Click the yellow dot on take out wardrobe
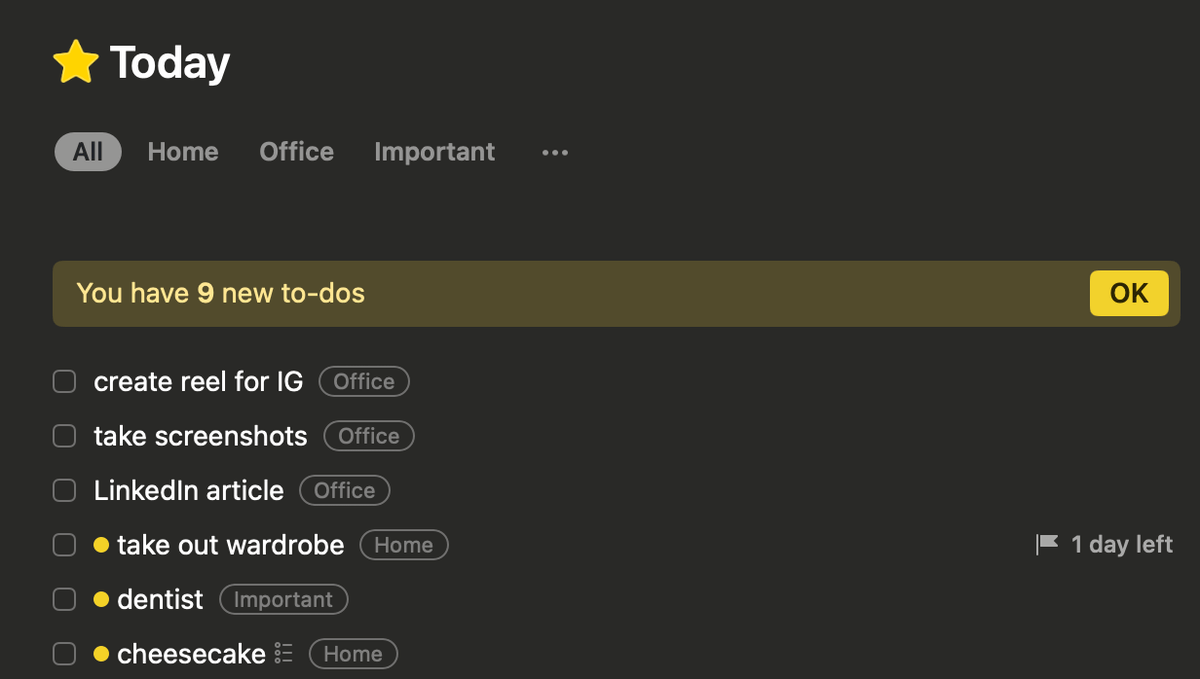This screenshot has width=1200, height=679. coord(102,545)
